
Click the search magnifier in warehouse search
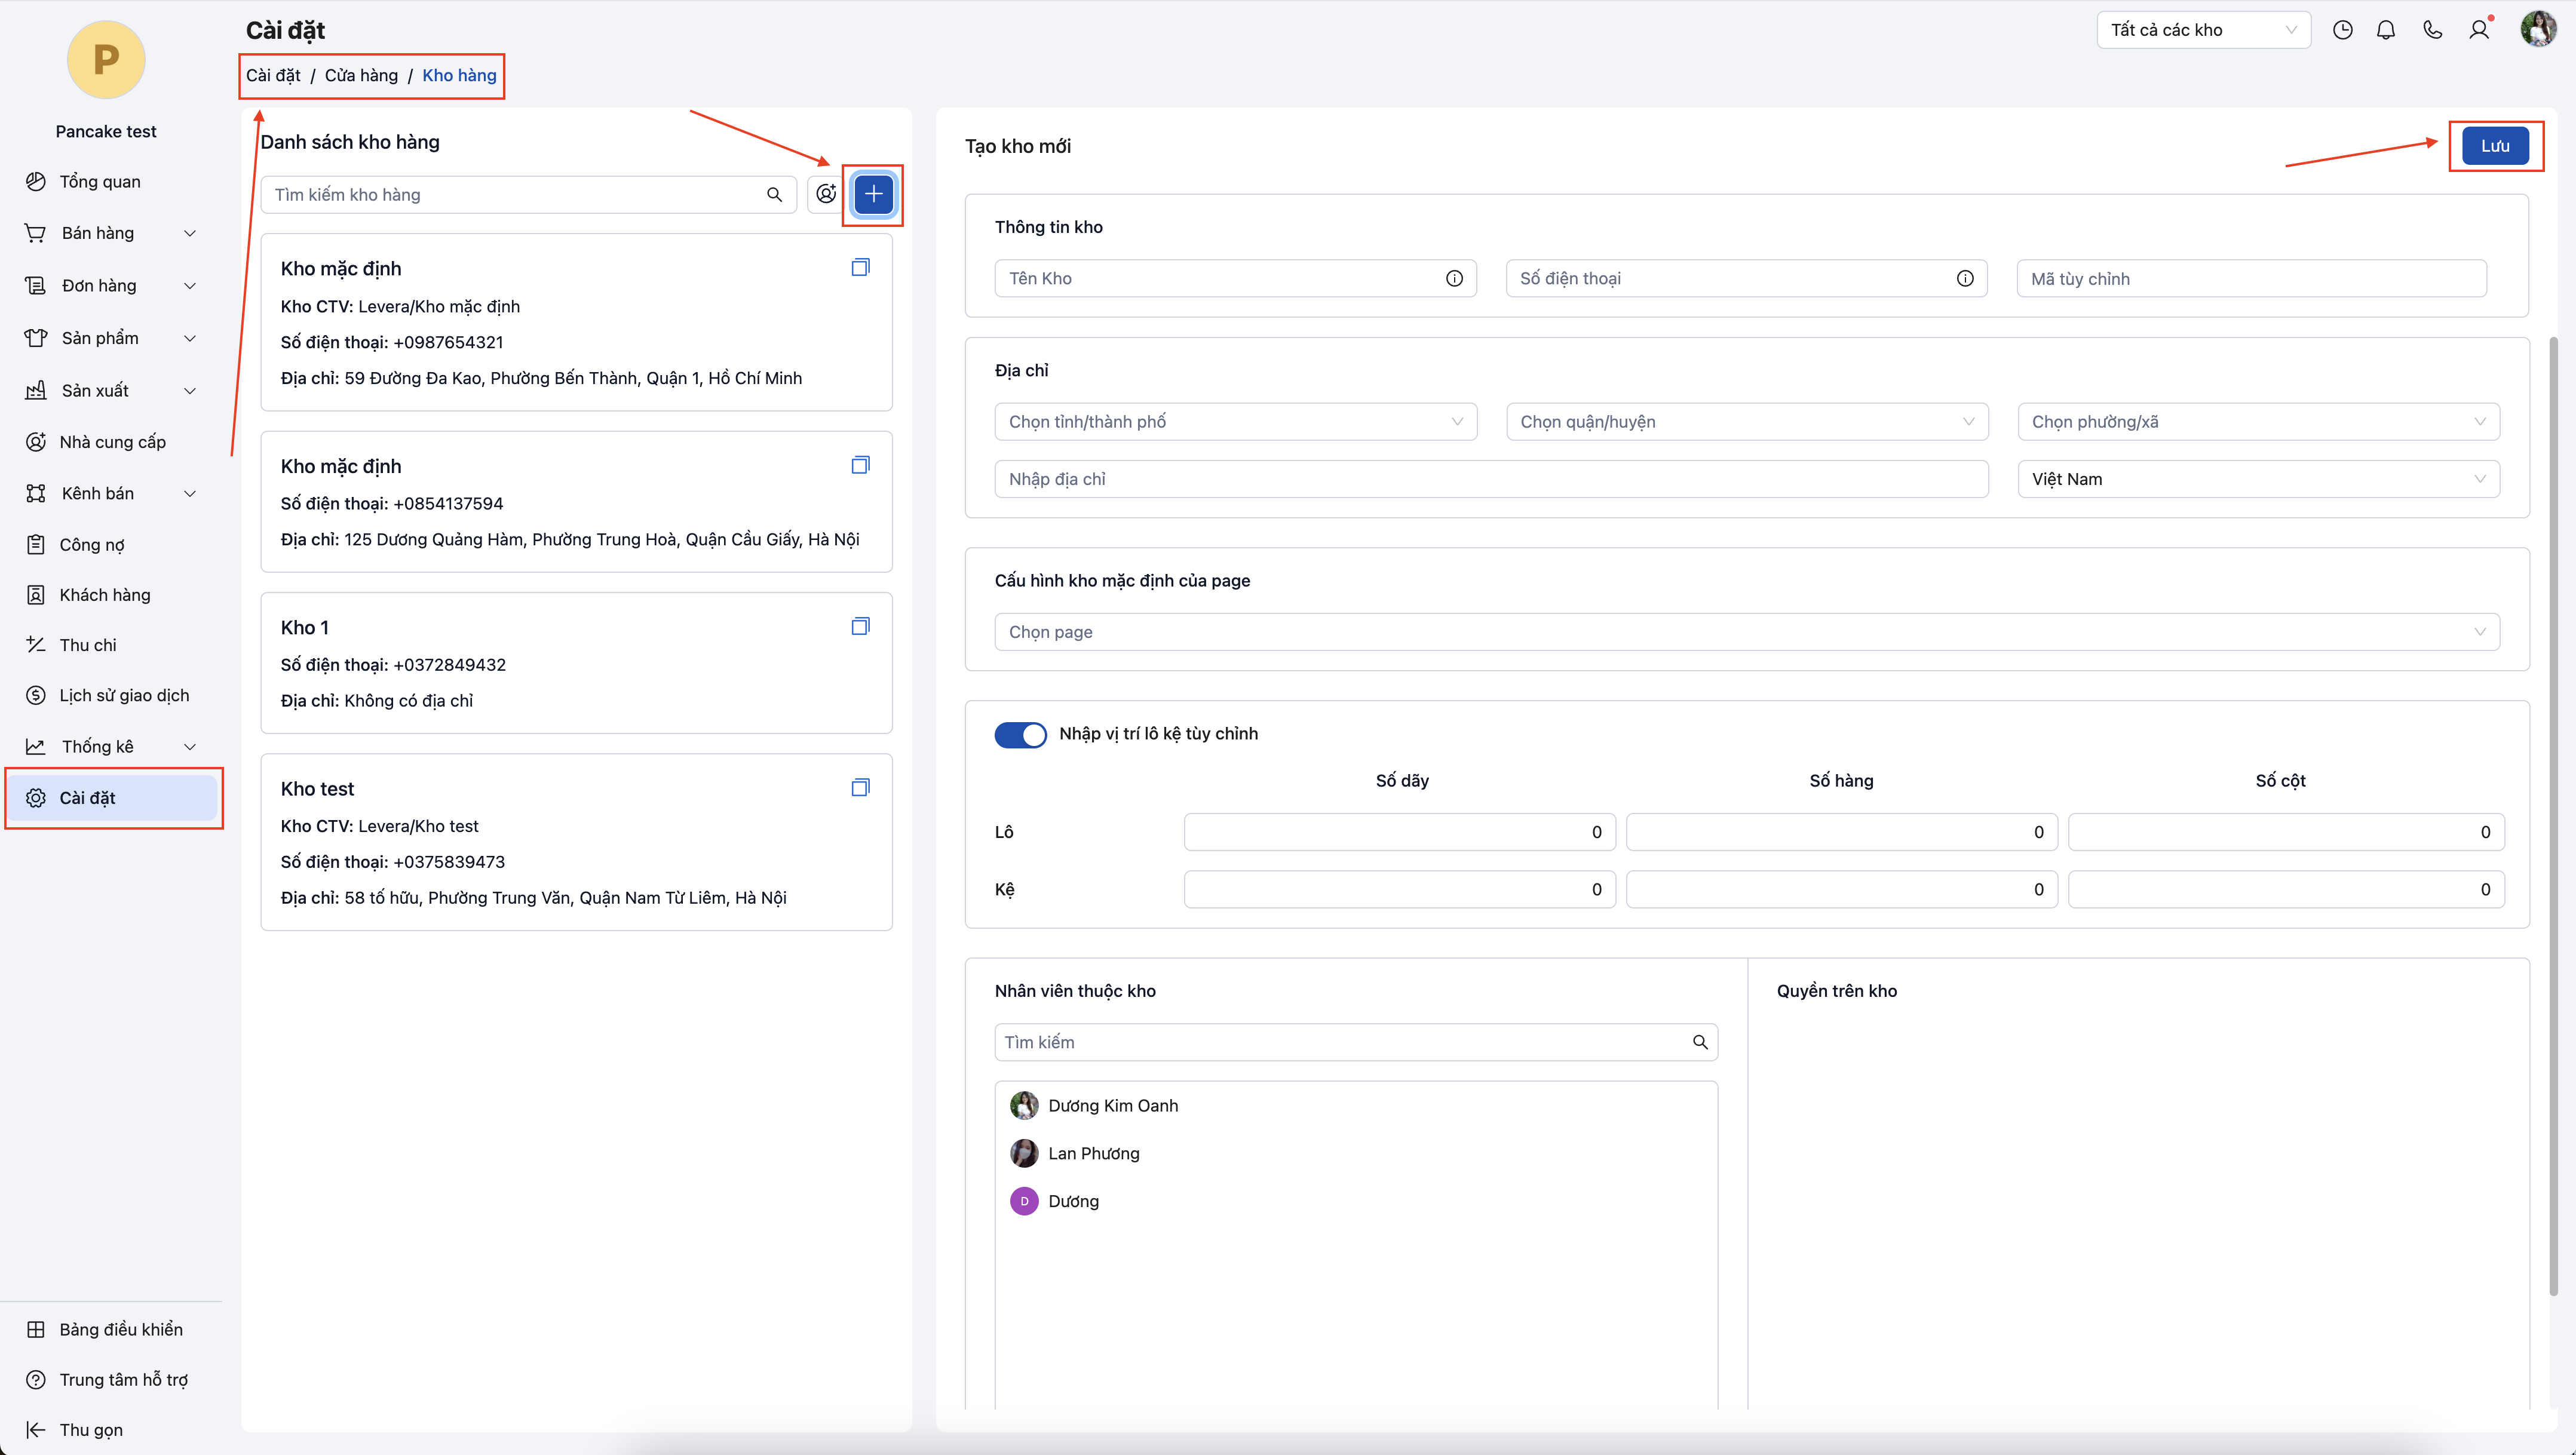(x=774, y=195)
